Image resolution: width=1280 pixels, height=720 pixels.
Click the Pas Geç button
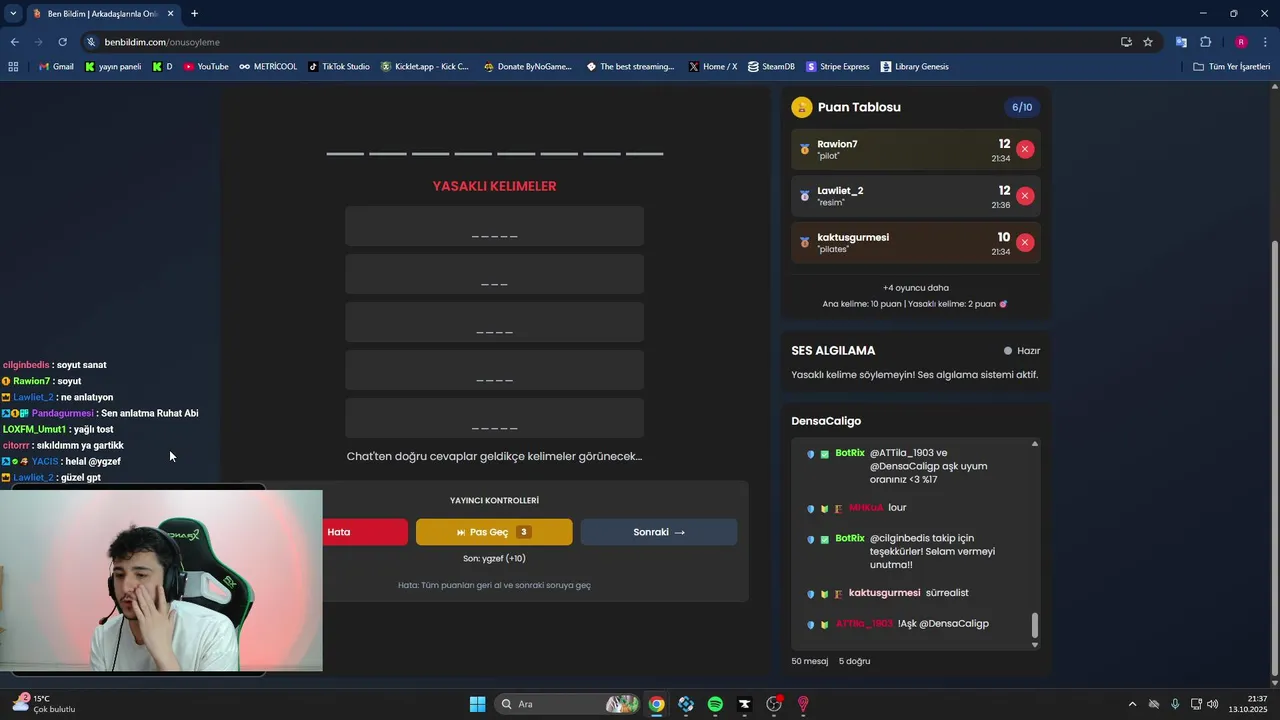click(x=494, y=532)
